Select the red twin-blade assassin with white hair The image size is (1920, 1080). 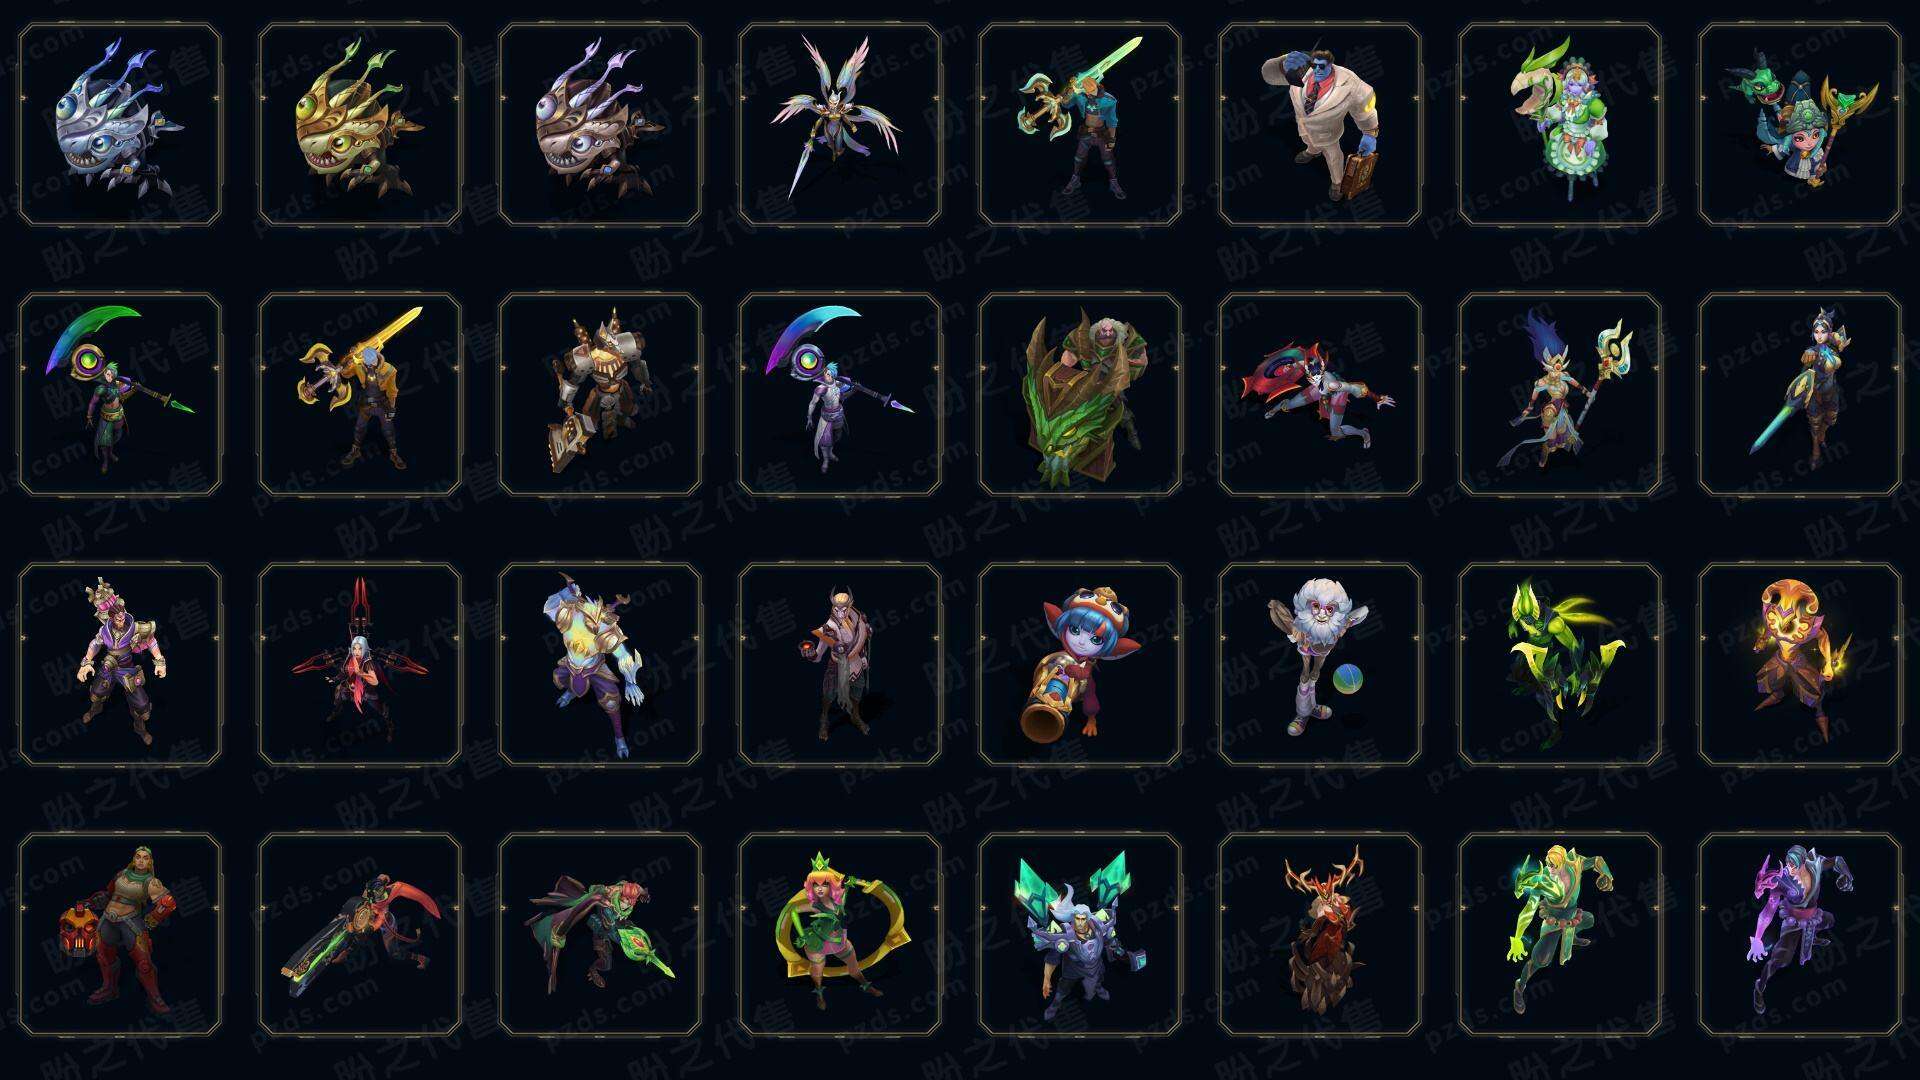click(360, 664)
